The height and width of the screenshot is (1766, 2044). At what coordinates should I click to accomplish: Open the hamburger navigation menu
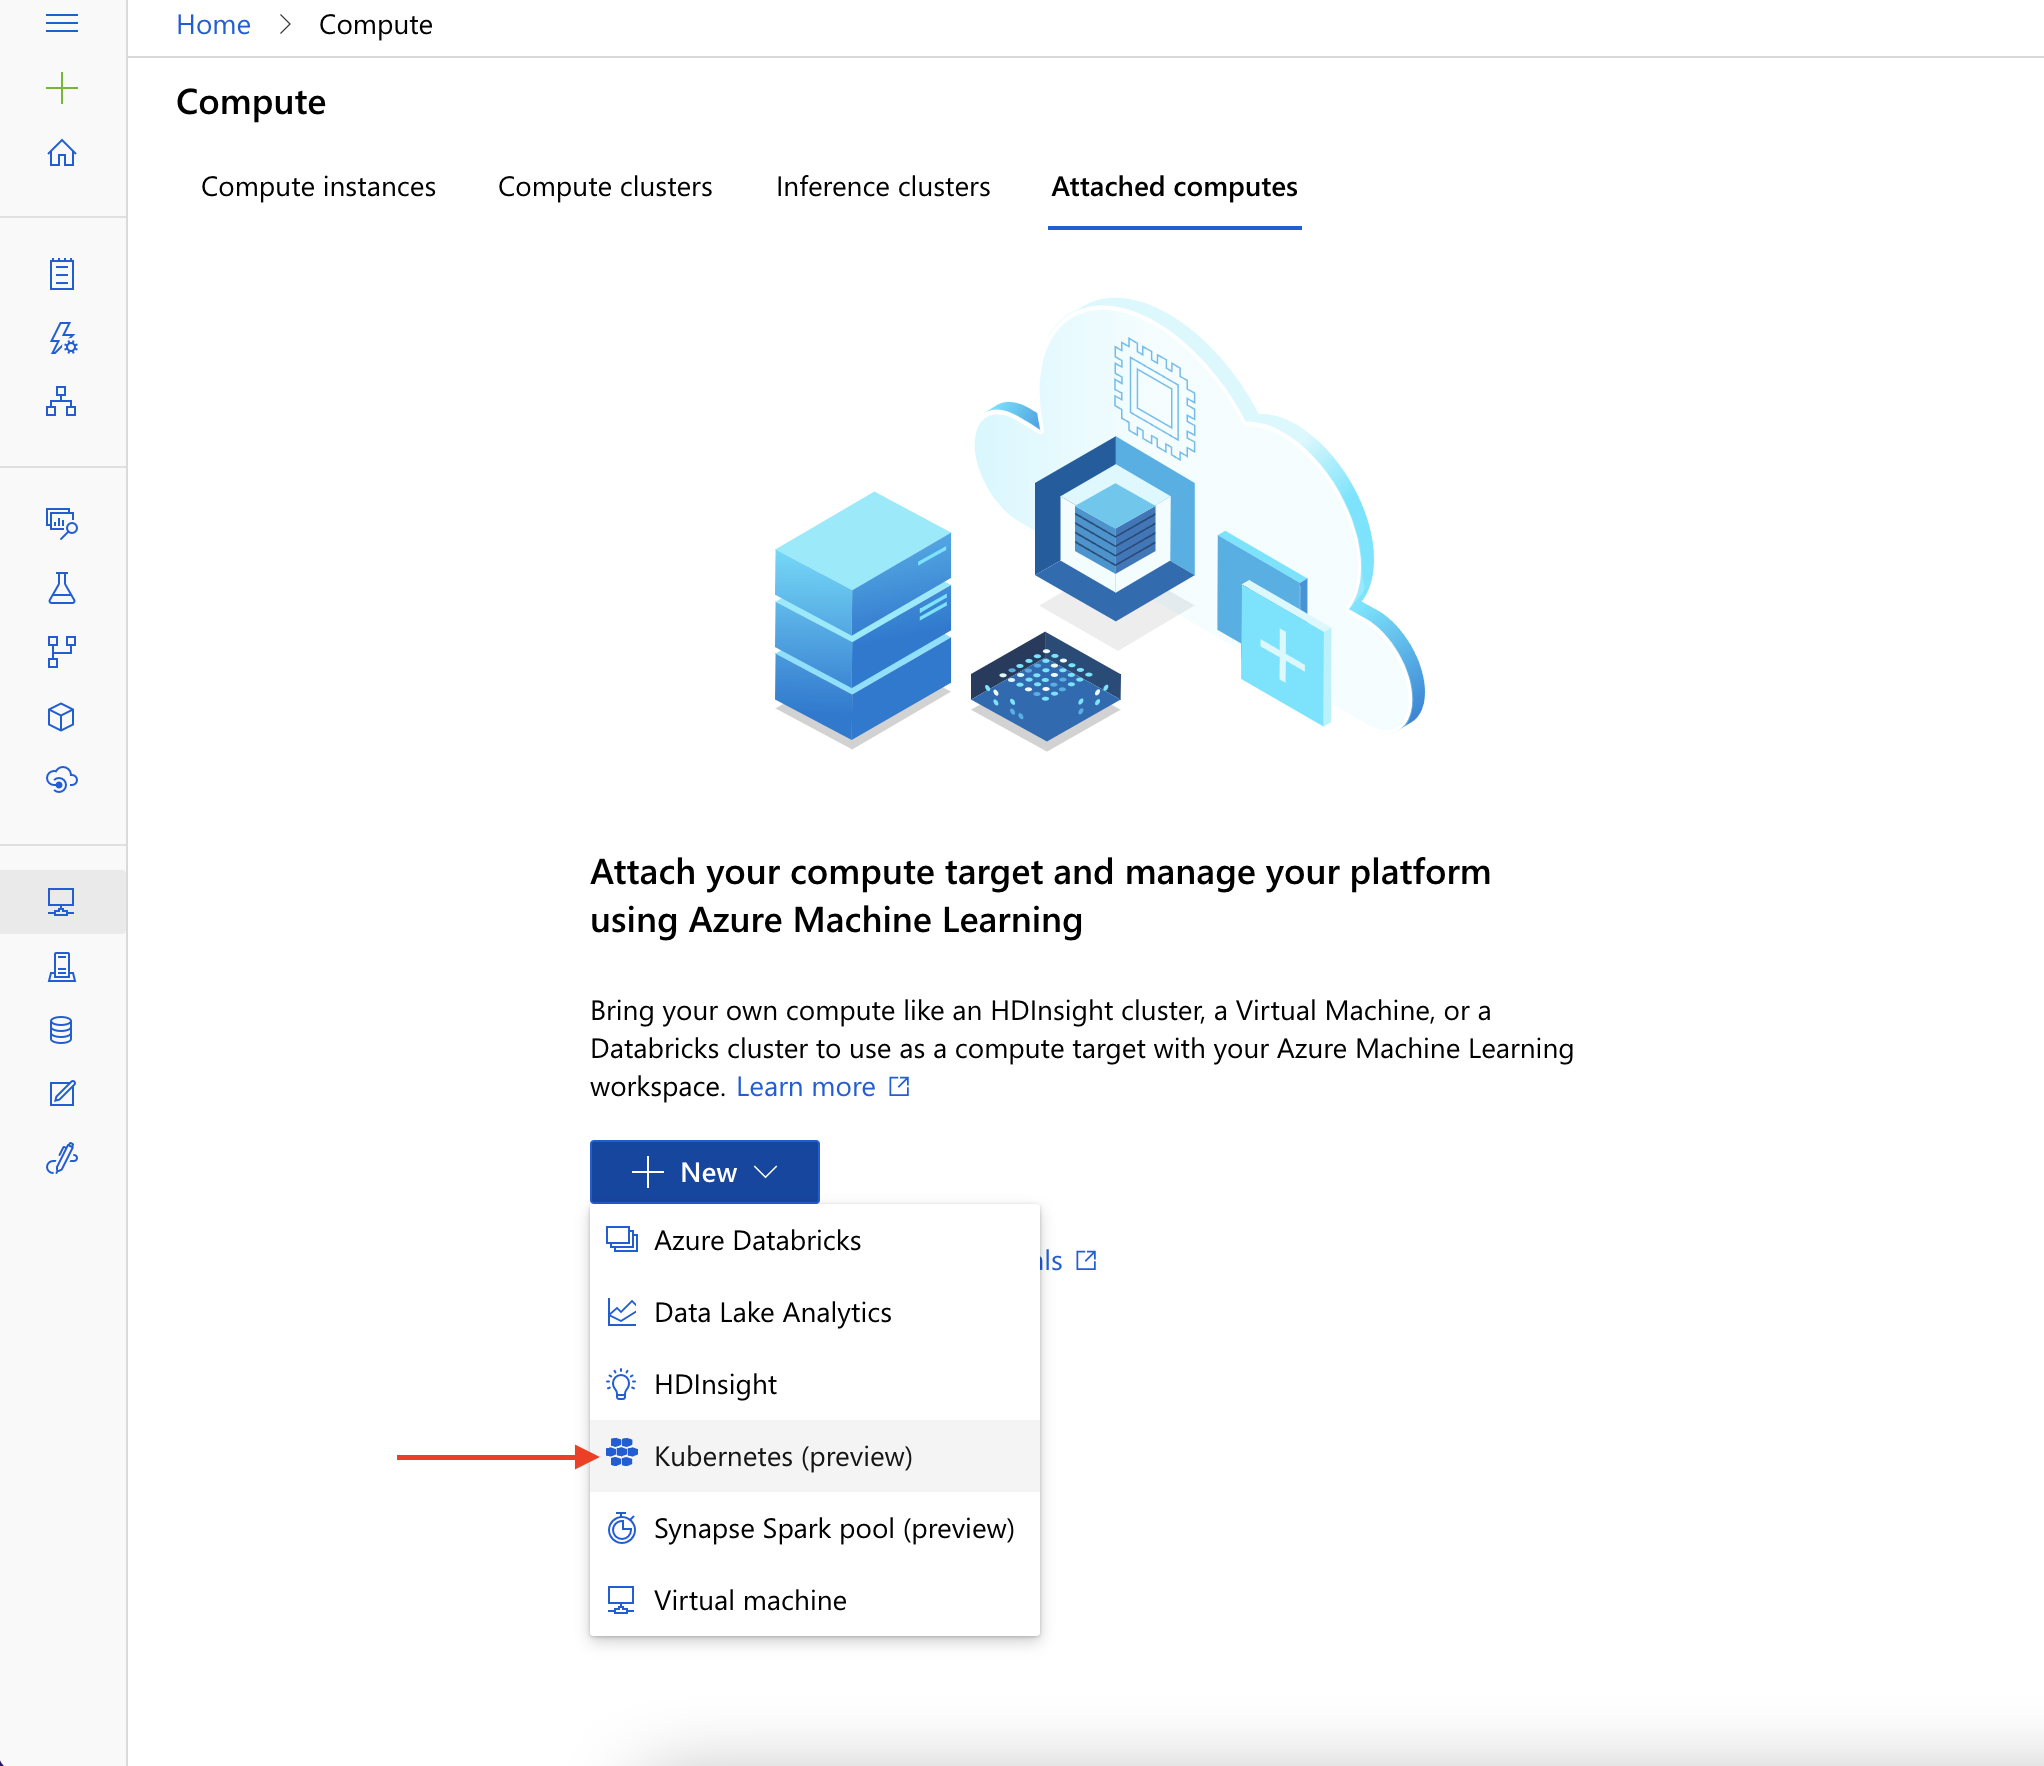pos(62,23)
